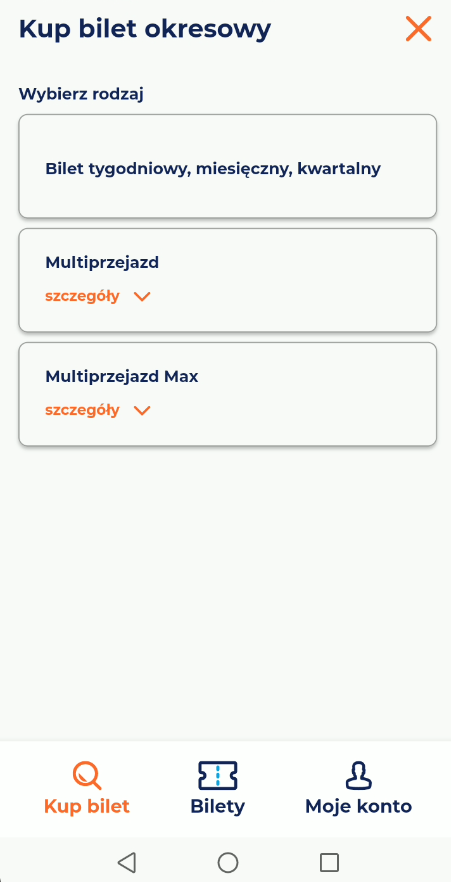
Task: Tap the person icon above Moje konto
Action: pos(358,776)
